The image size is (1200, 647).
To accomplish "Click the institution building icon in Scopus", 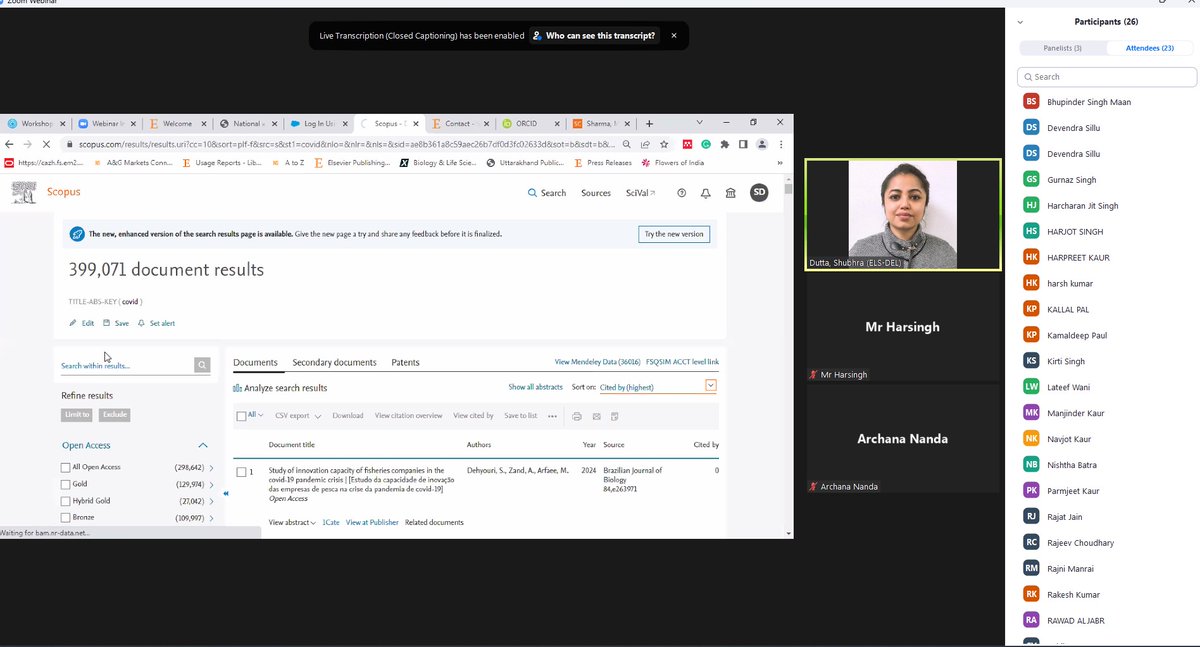I will coord(731,193).
